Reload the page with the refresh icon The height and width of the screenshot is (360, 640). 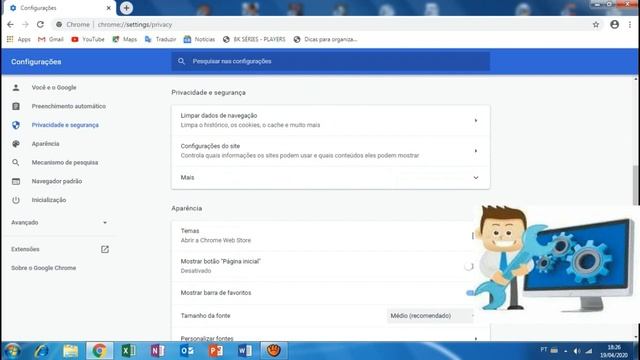pyautogui.click(x=40, y=24)
